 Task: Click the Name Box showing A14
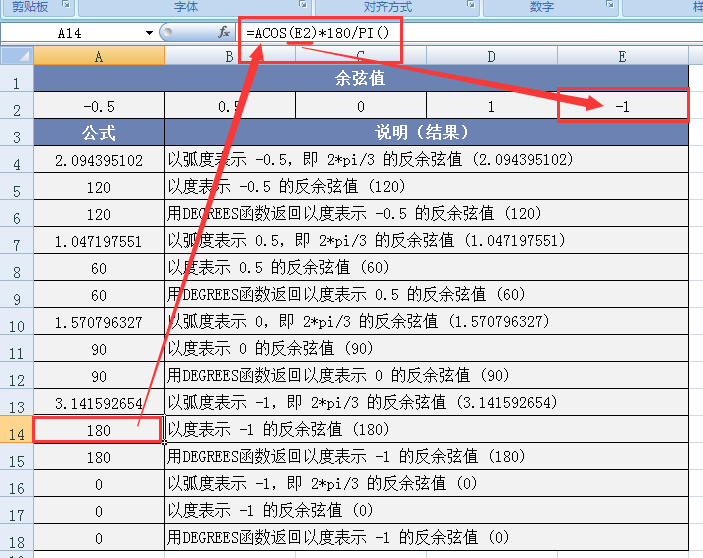[x=72, y=33]
